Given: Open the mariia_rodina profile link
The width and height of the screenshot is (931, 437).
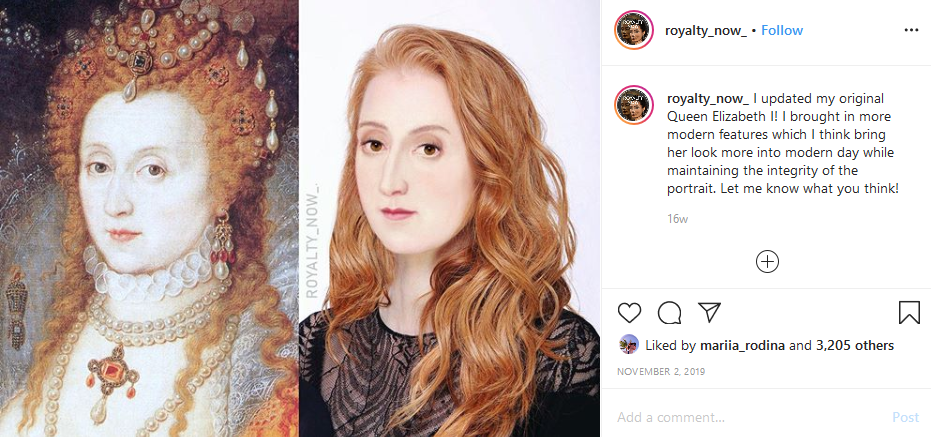Looking at the screenshot, I should tap(743, 346).
